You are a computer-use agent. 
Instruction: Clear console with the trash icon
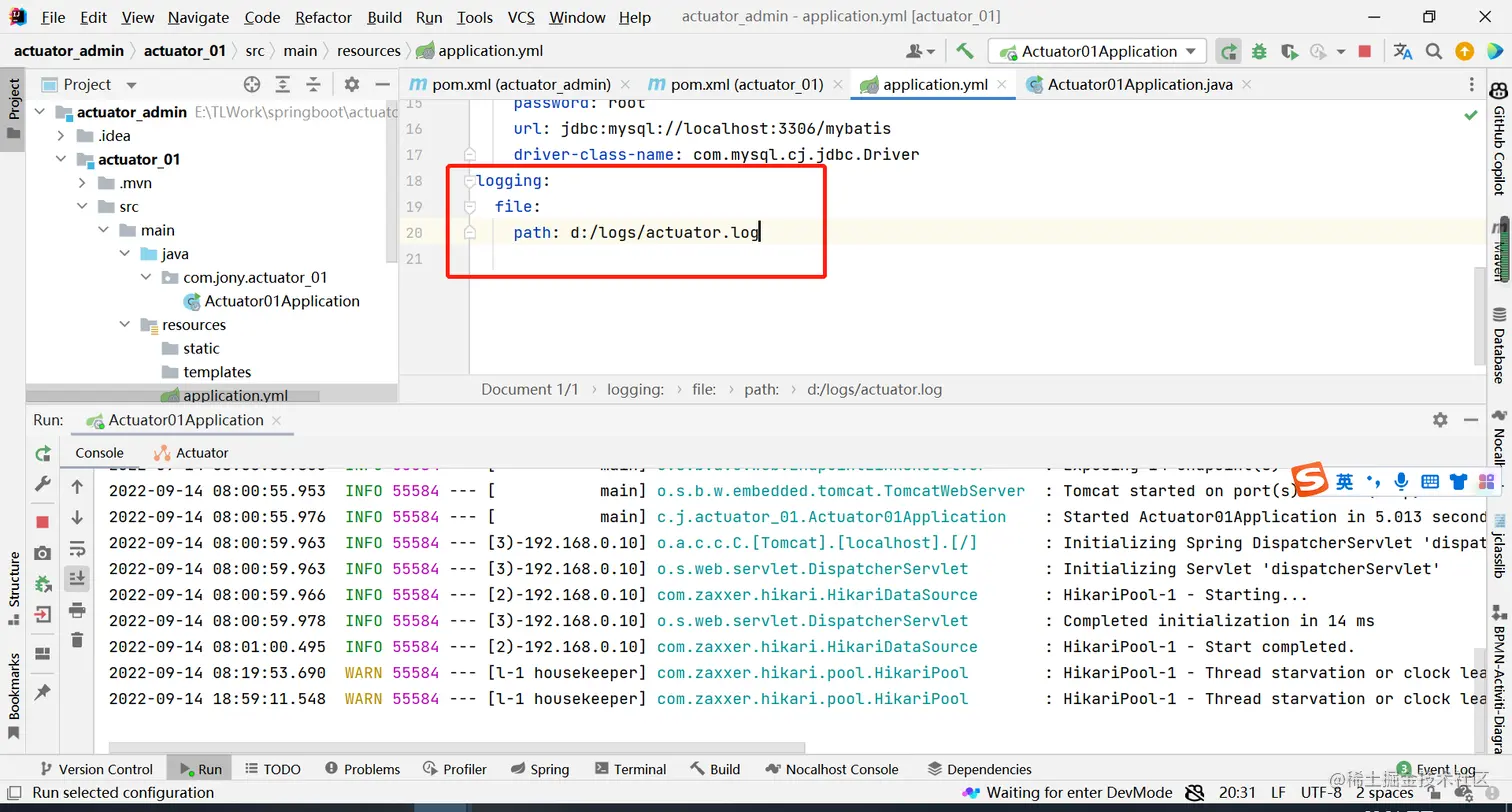tap(77, 640)
